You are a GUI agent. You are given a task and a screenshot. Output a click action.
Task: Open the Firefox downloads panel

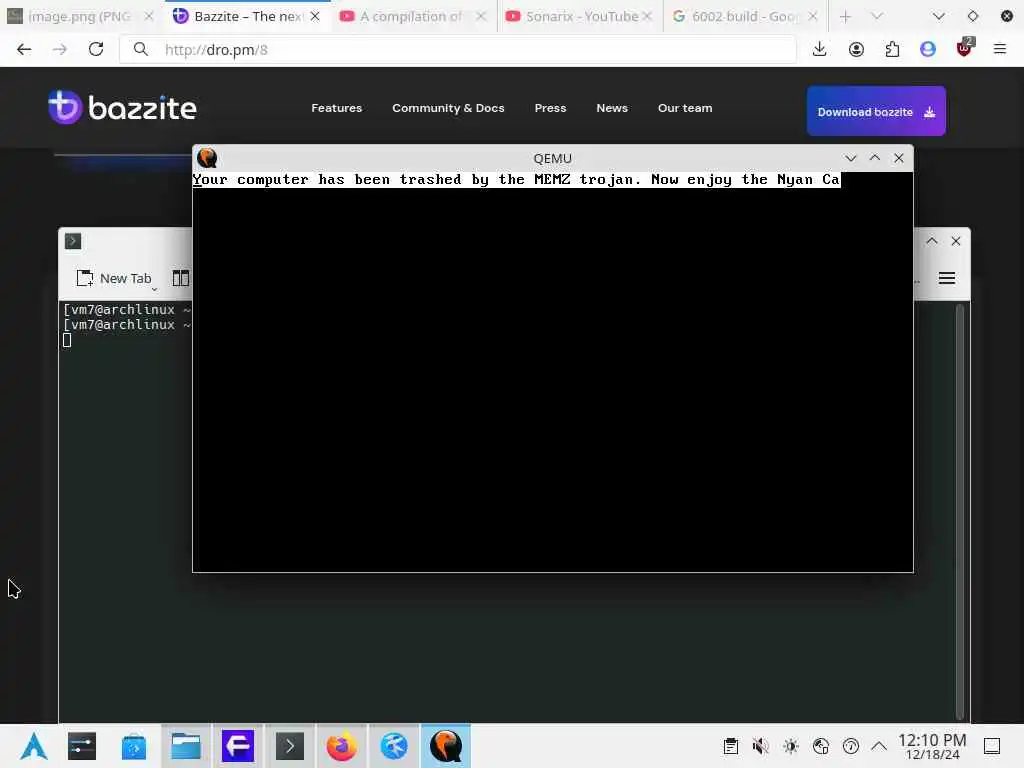[x=820, y=50]
